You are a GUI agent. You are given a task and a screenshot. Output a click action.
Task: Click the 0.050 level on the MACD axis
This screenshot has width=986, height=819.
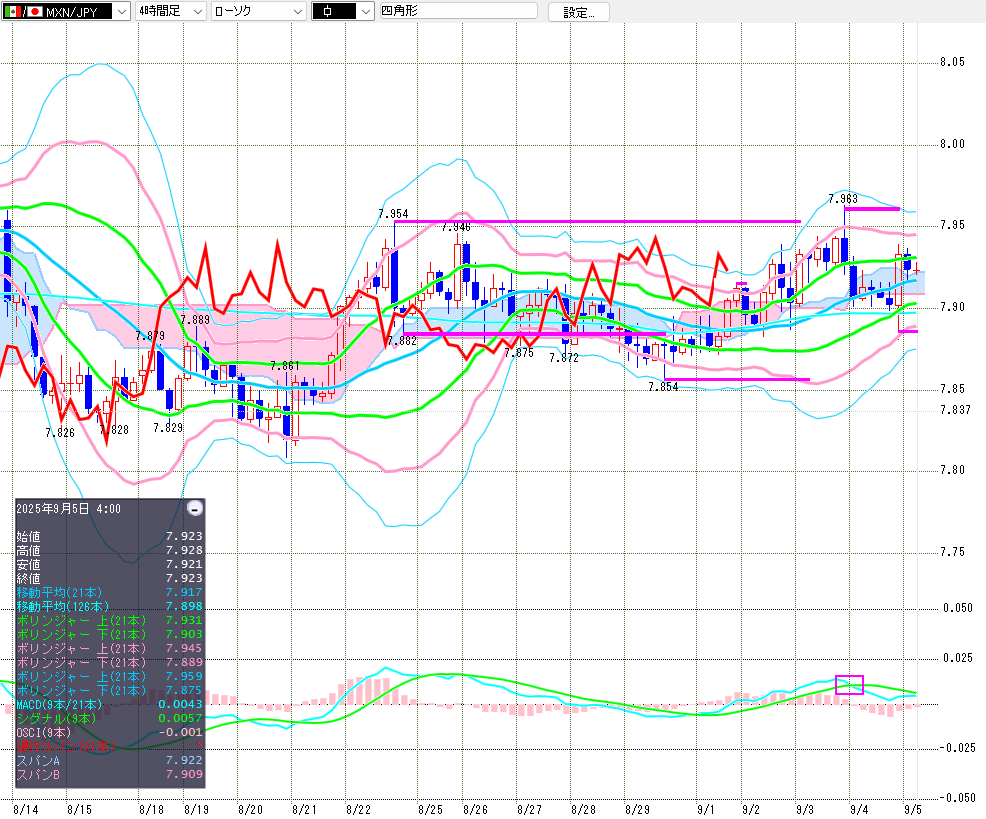958,608
